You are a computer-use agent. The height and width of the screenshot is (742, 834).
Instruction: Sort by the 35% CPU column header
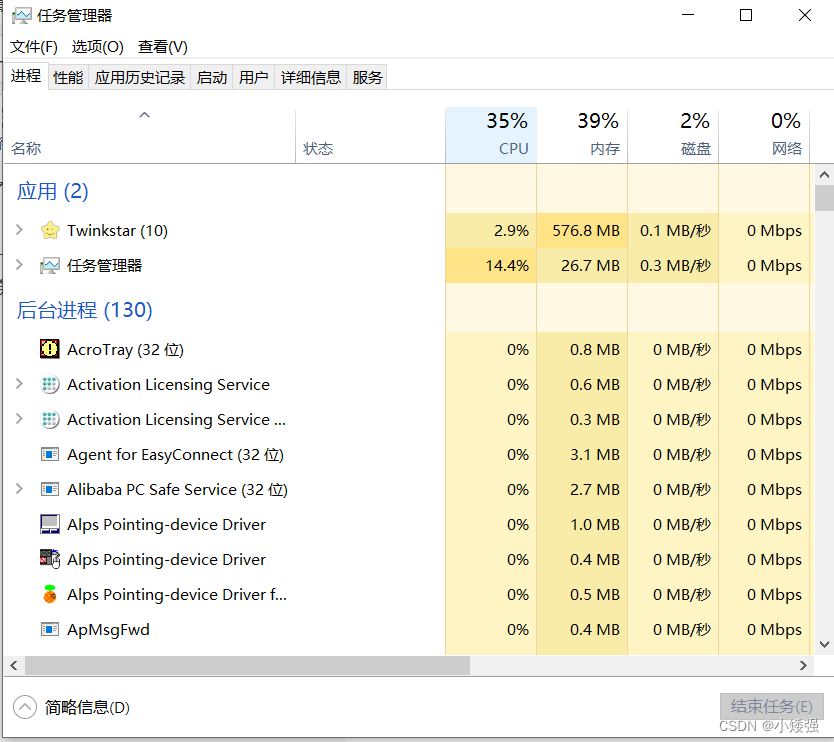(x=491, y=135)
